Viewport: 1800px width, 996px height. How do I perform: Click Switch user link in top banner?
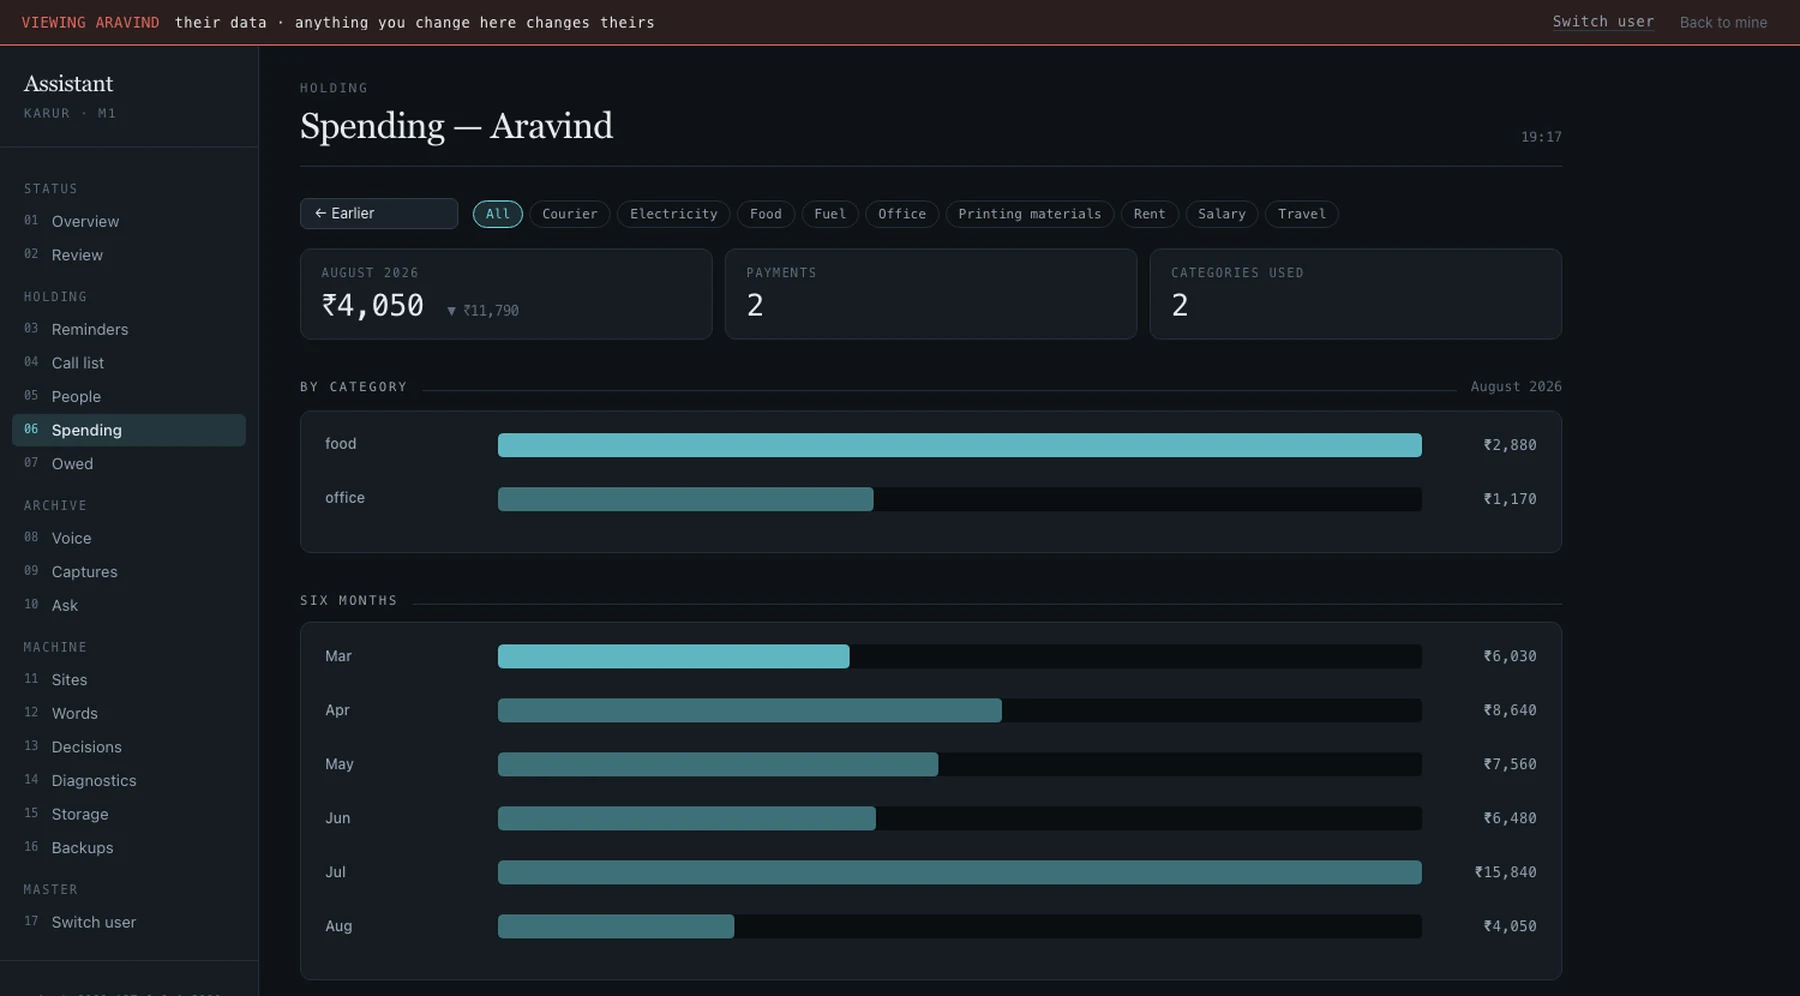(1603, 22)
